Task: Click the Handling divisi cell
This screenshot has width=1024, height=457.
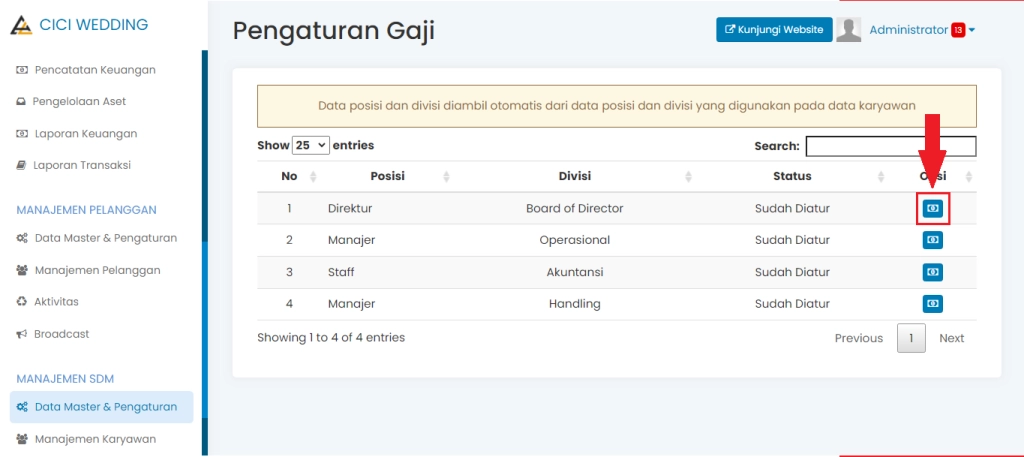Action: 575,304
